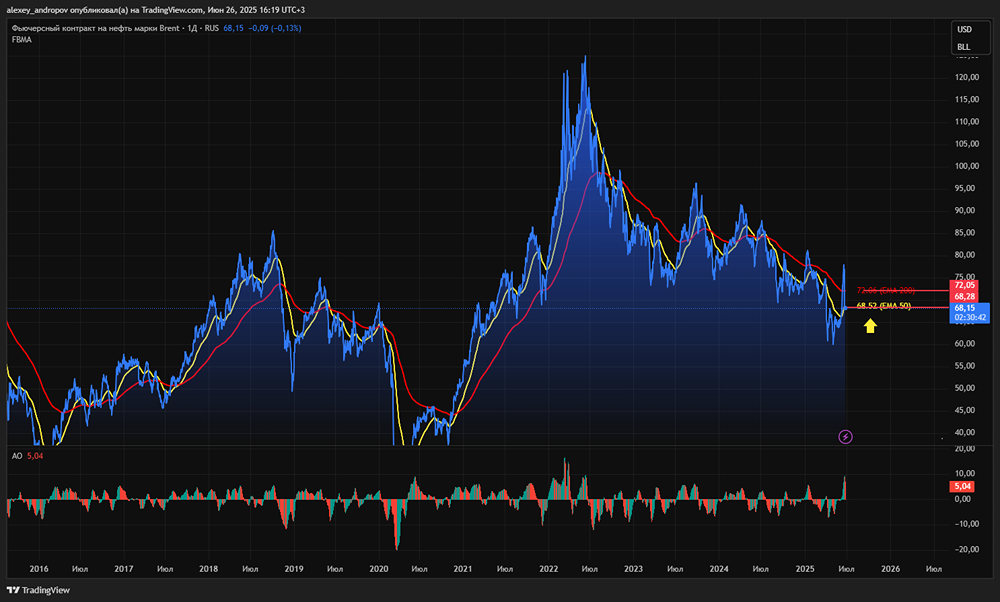The height and width of the screenshot is (602, 1000).
Task: Click the 2020 label on time axis
Action: coord(378,568)
